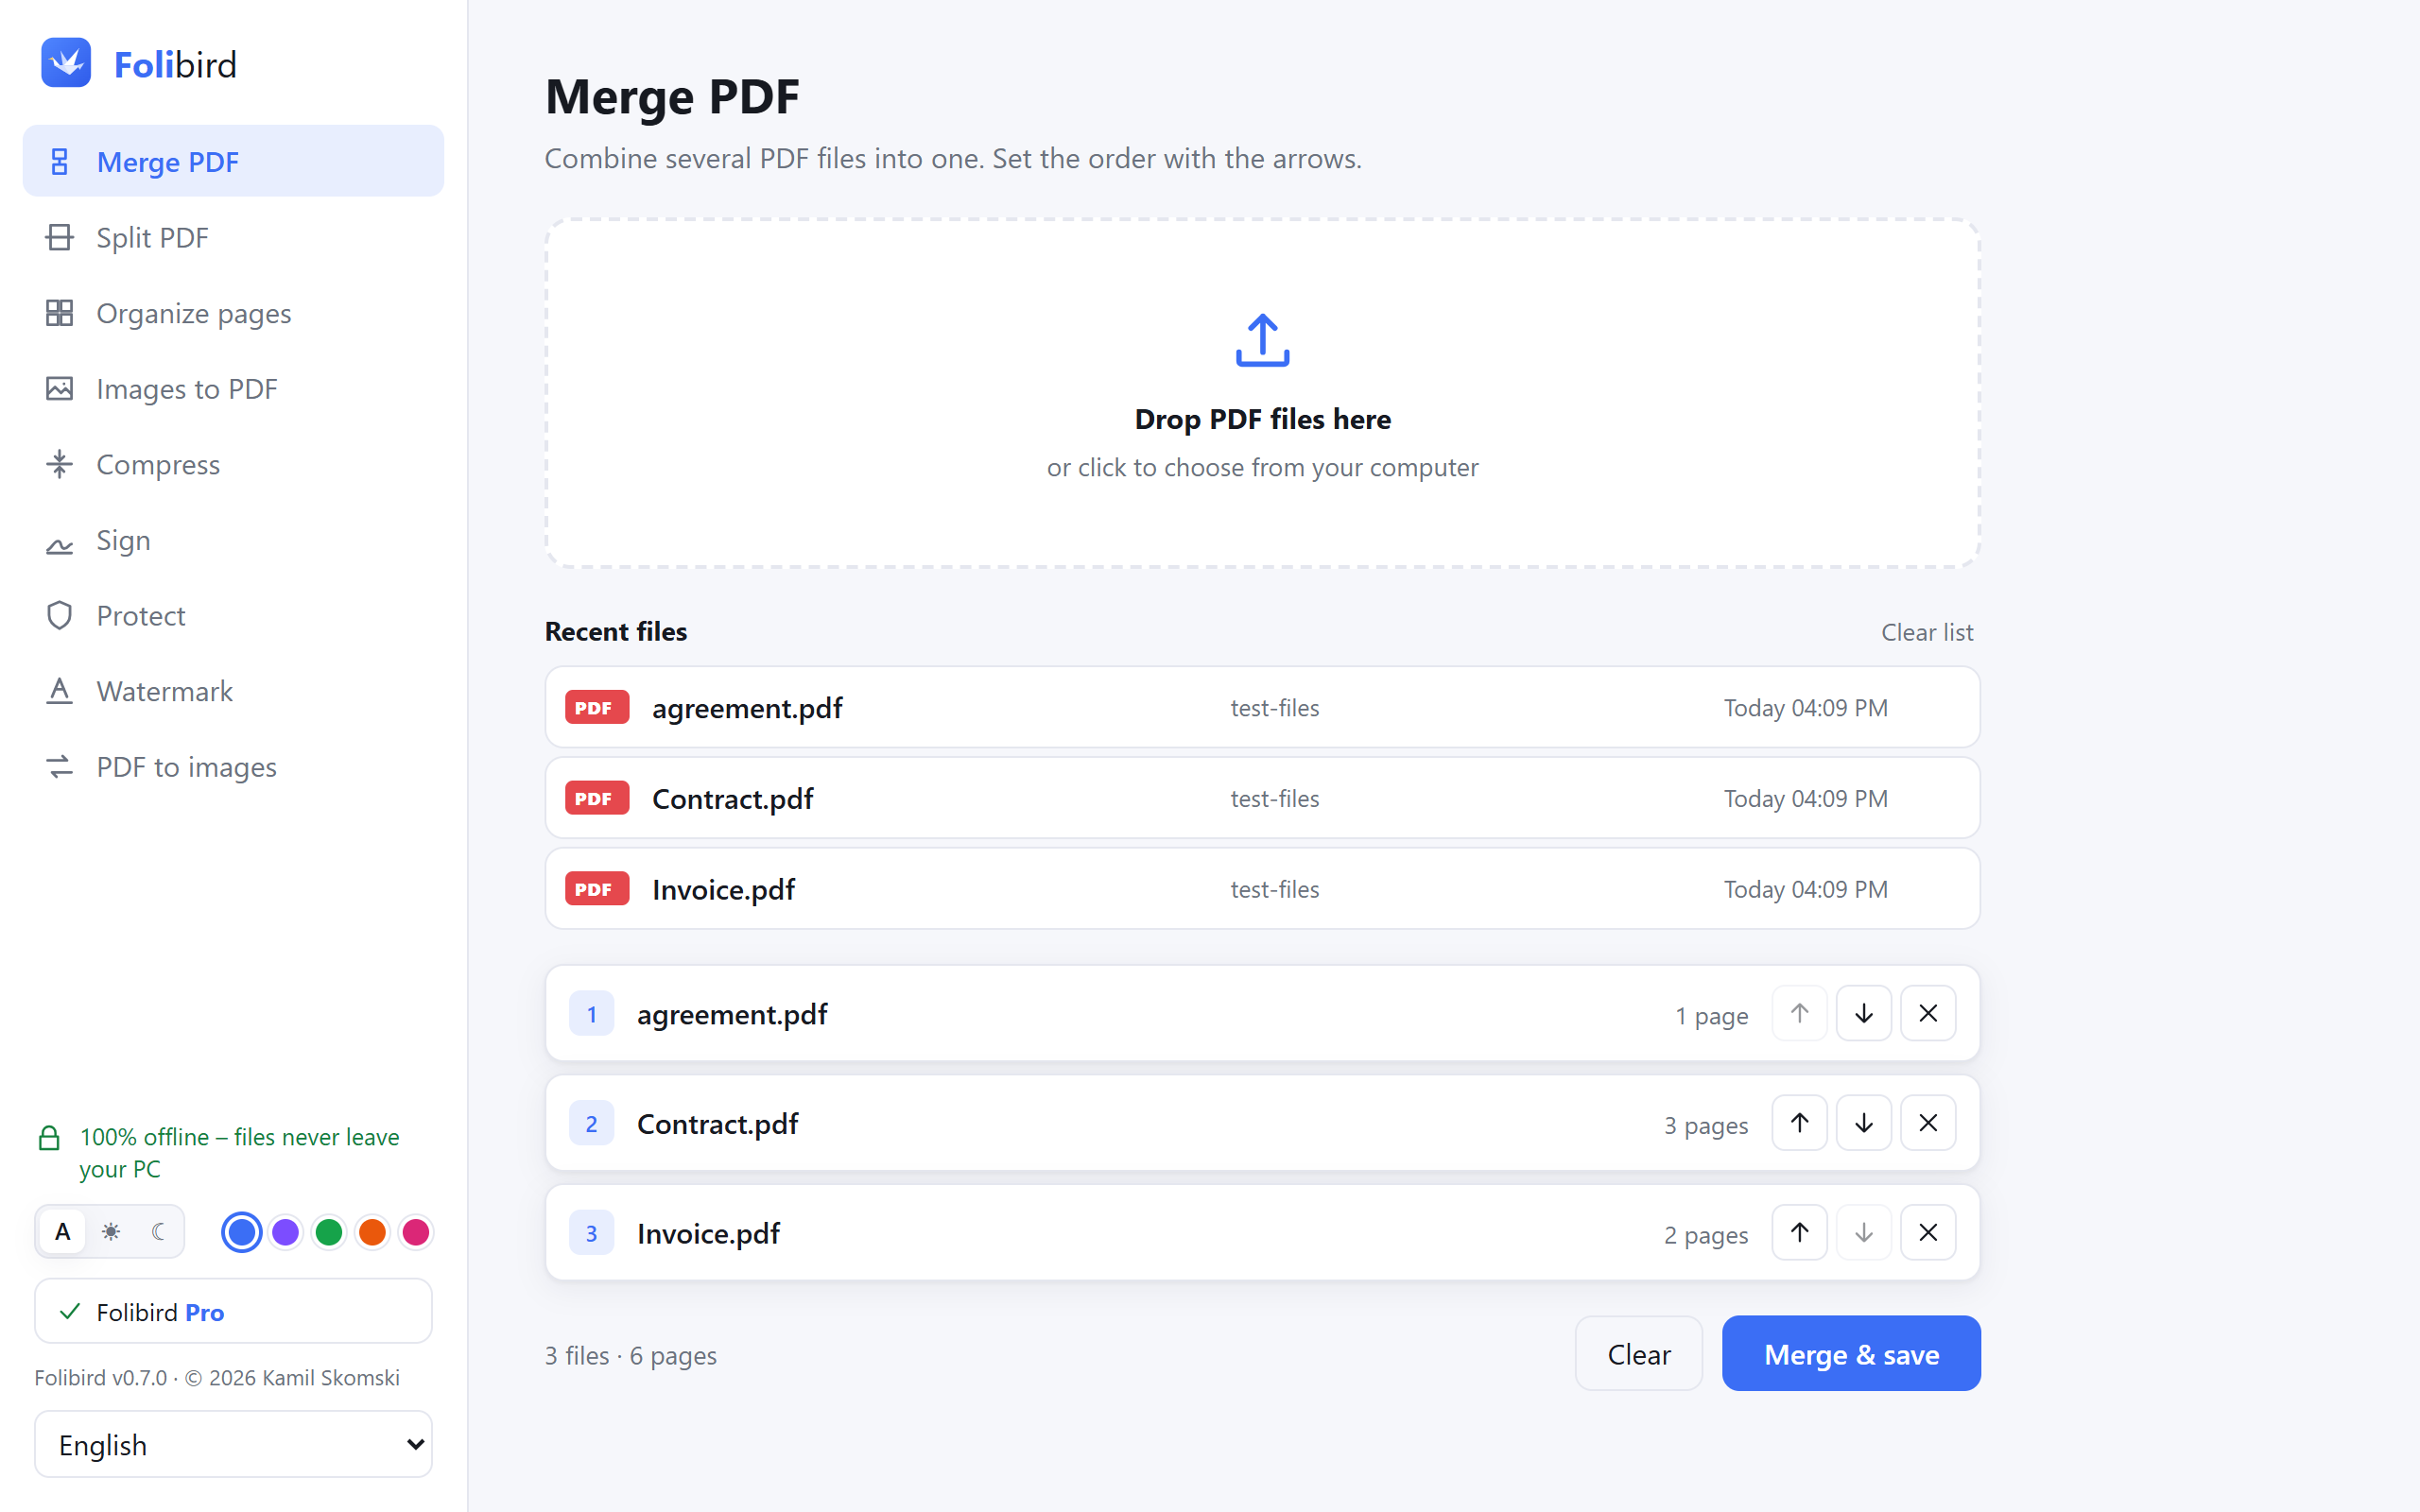Click the Split PDF sidebar icon
The height and width of the screenshot is (1512, 2420).
[59, 237]
